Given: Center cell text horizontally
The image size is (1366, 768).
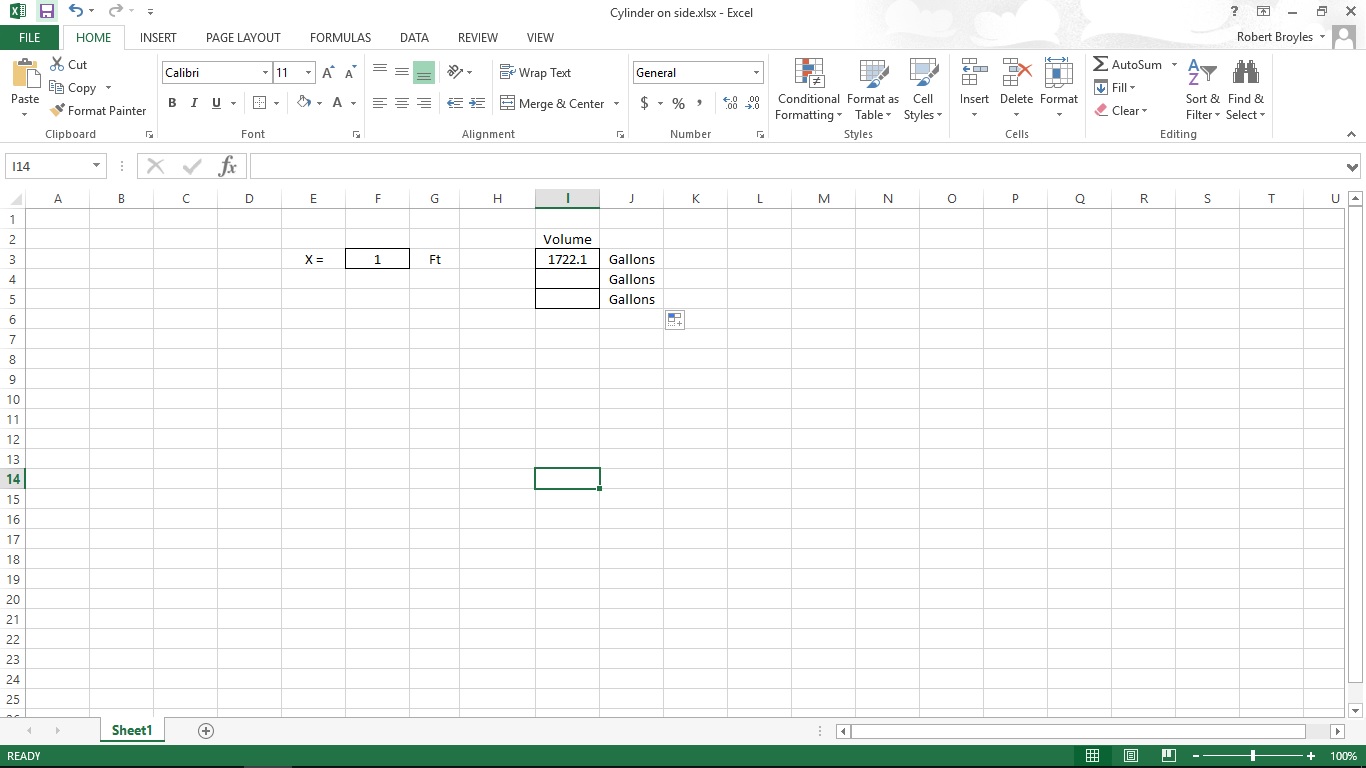Looking at the screenshot, I should (402, 103).
